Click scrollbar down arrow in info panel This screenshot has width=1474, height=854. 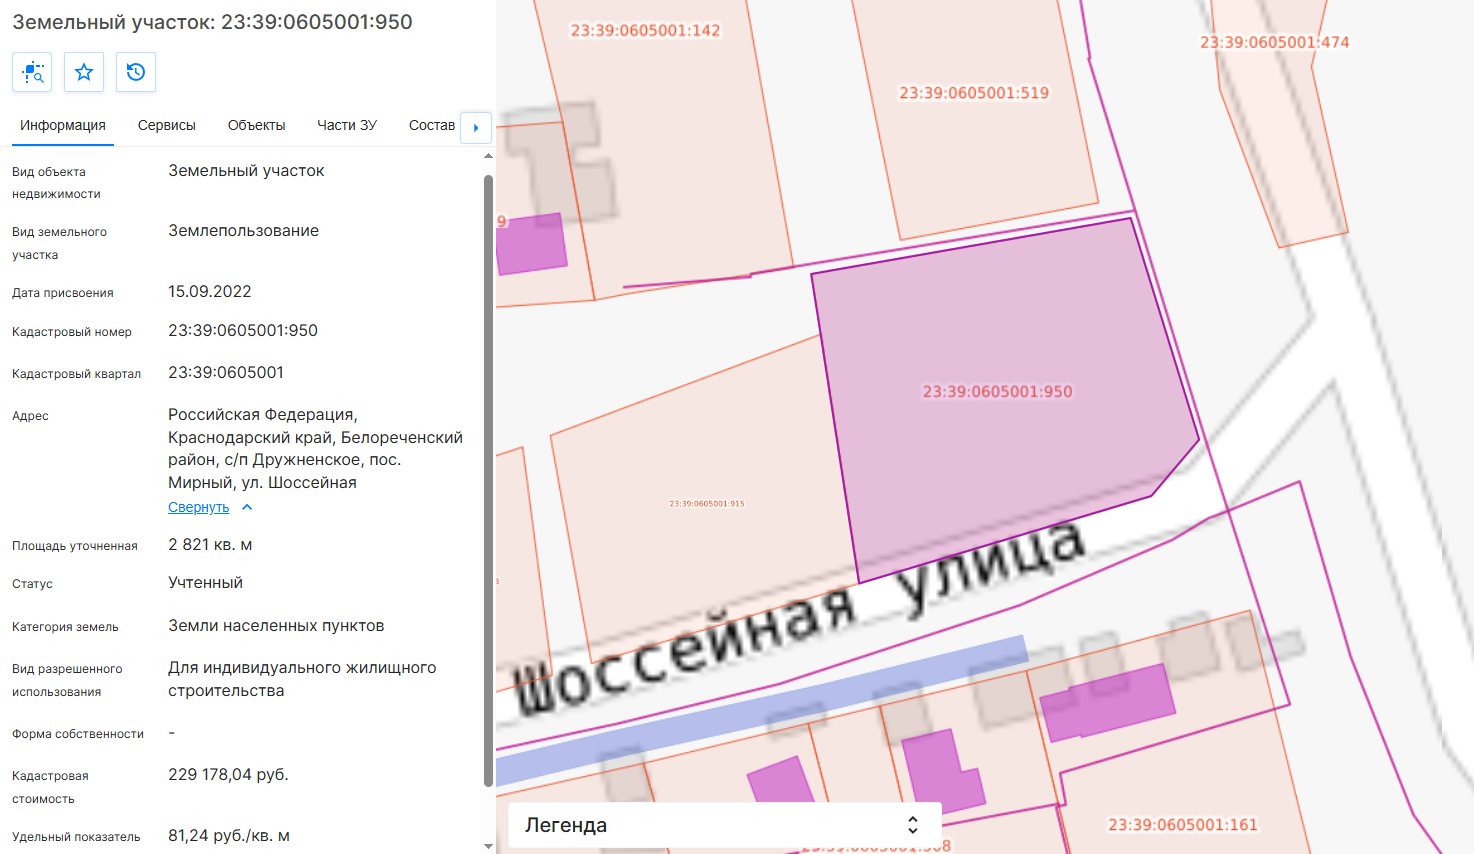point(488,847)
